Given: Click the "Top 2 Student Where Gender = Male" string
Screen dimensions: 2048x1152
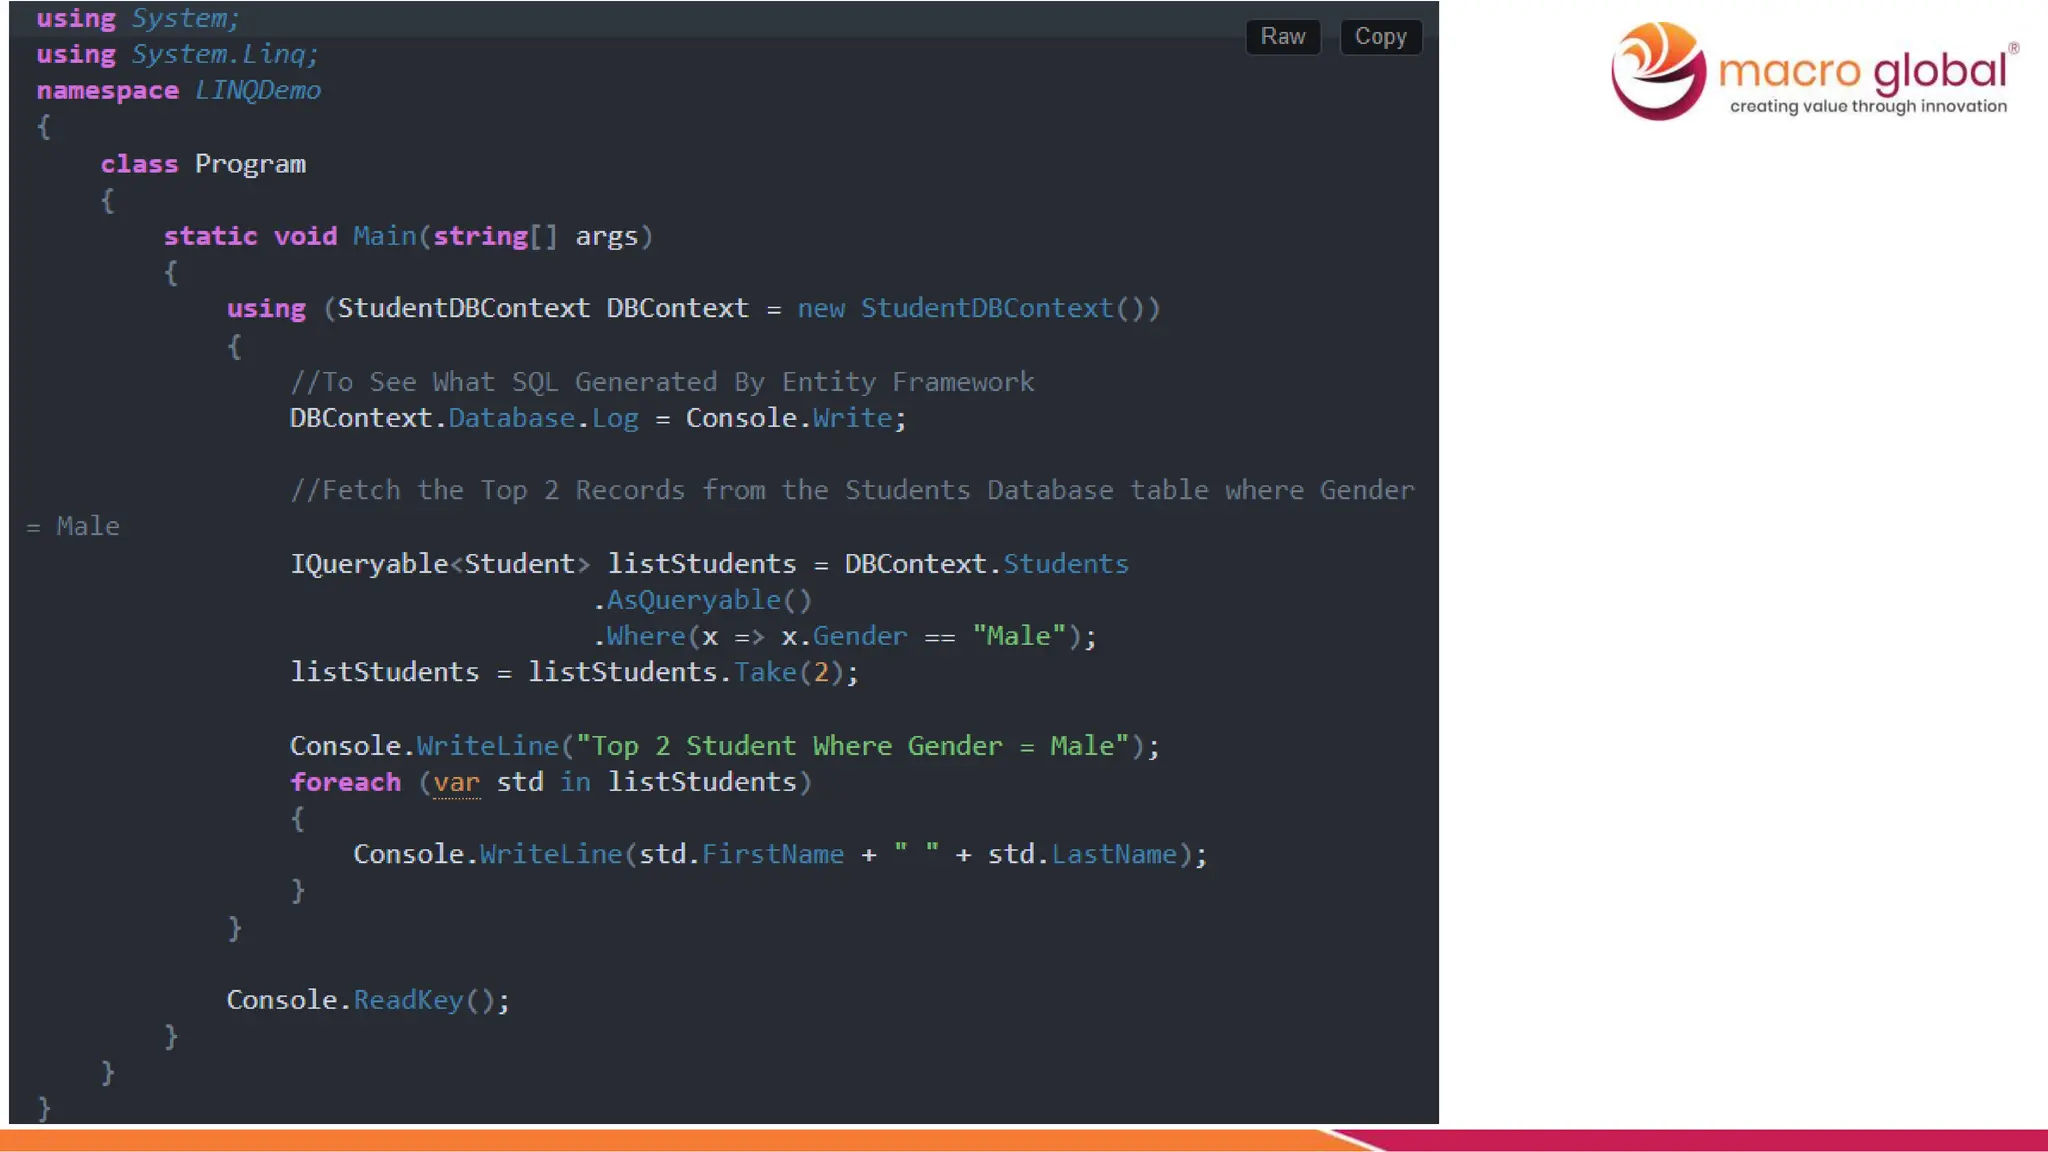Looking at the screenshot, I should coord(853,746).
